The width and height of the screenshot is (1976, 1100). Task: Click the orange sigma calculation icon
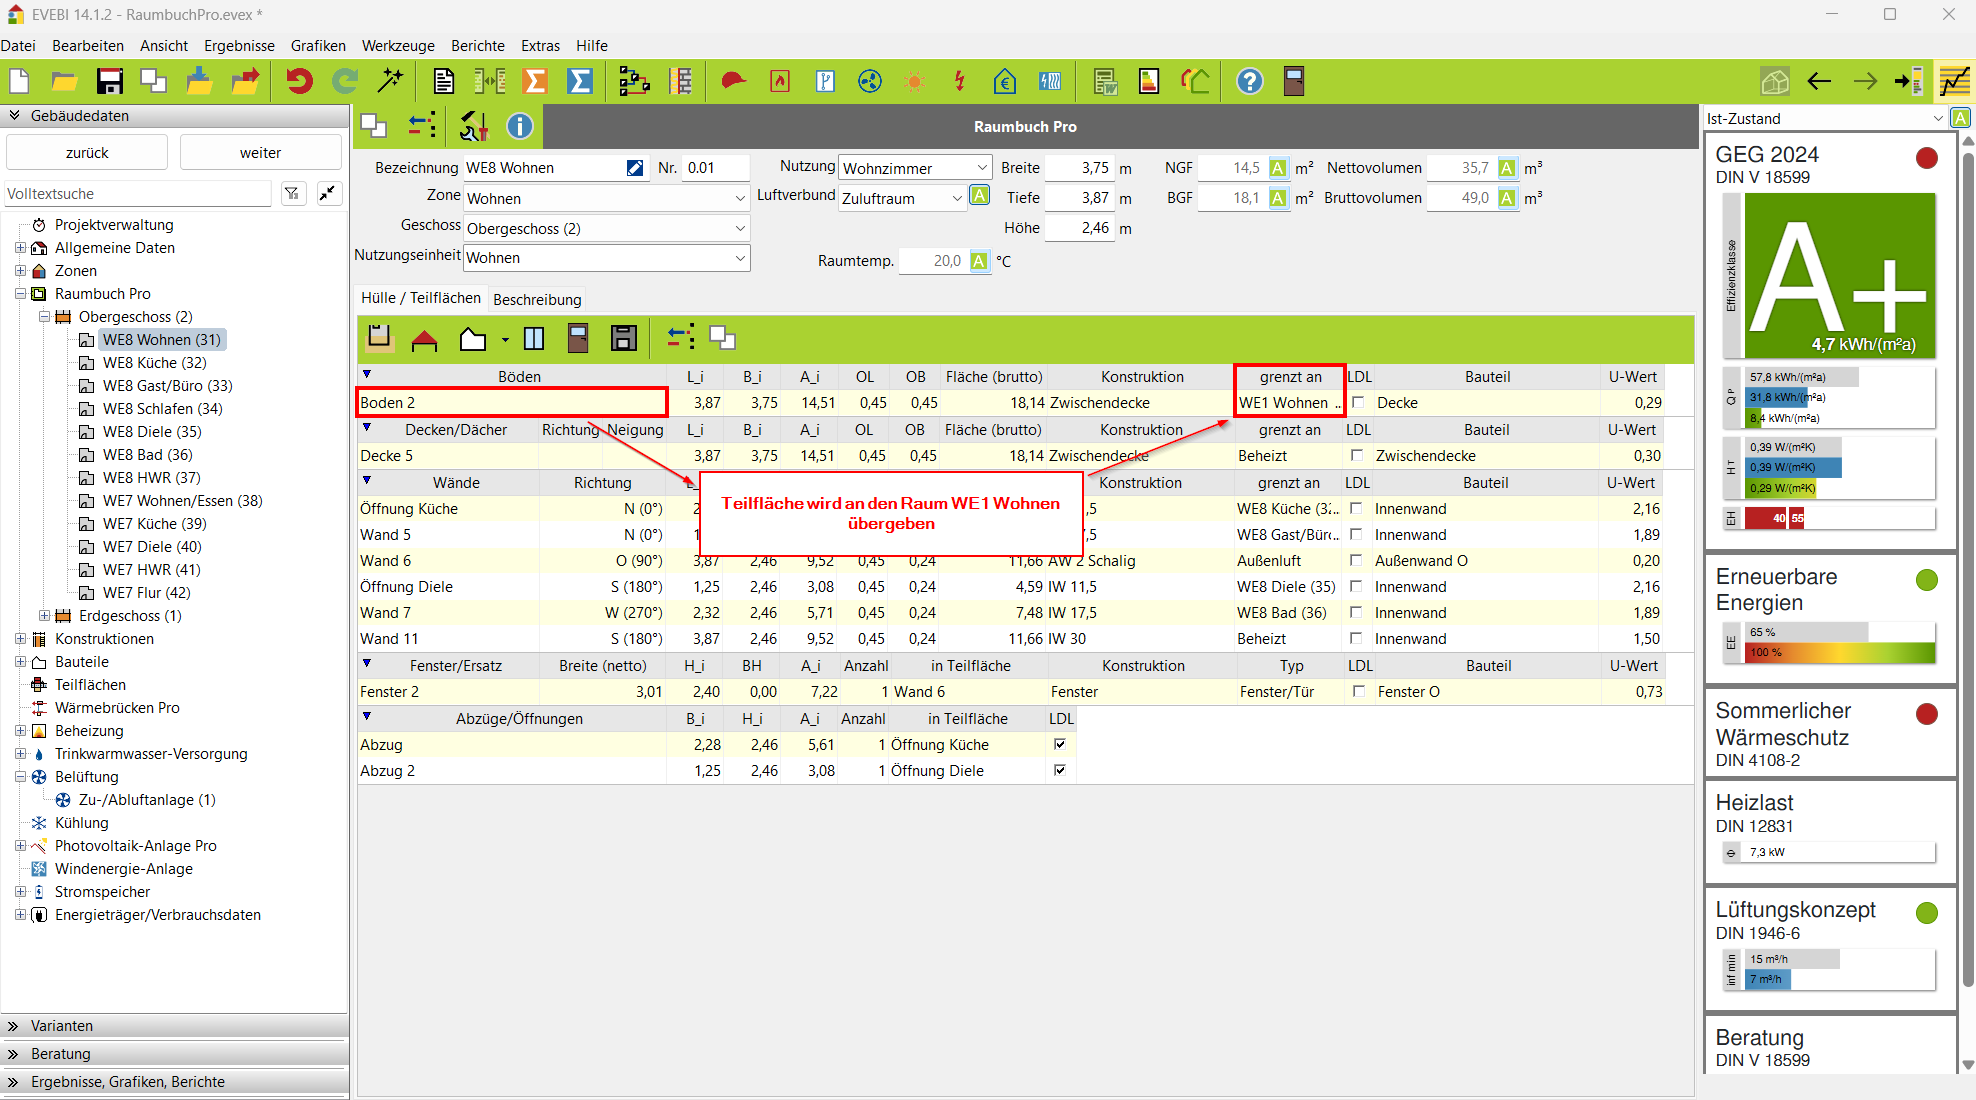(x=535, y=82)
